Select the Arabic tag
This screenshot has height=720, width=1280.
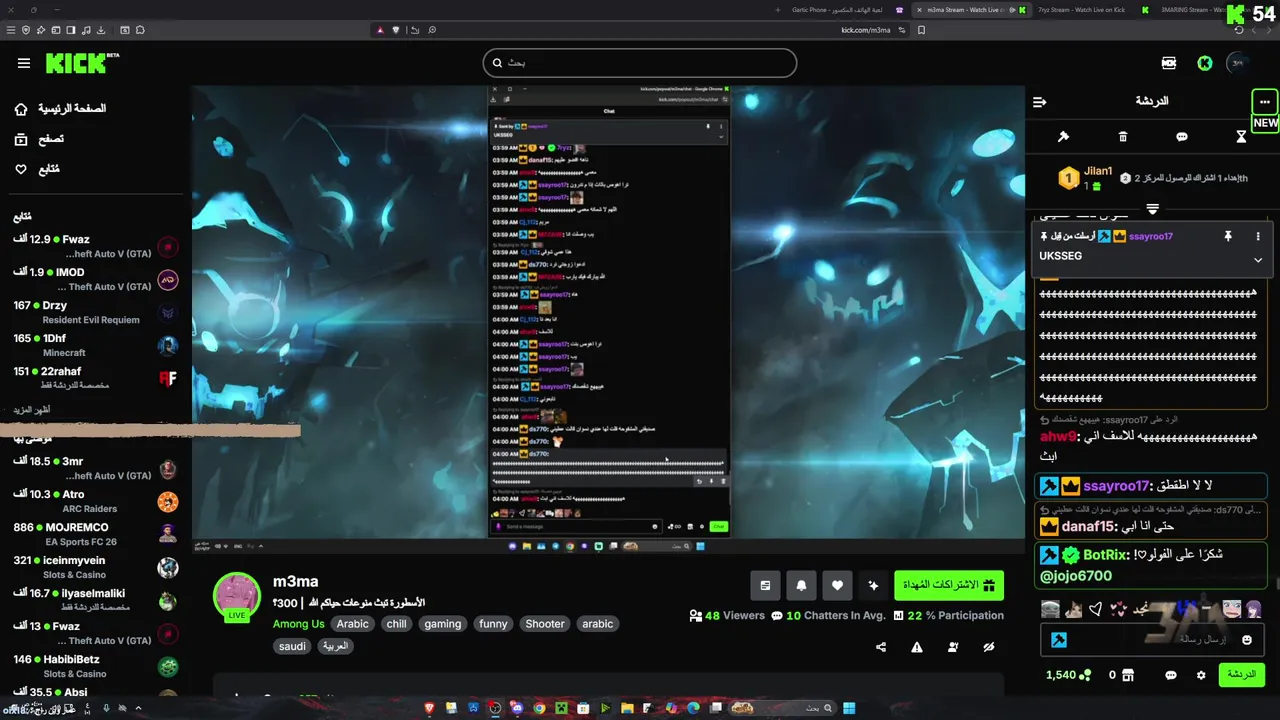(352, 623)
